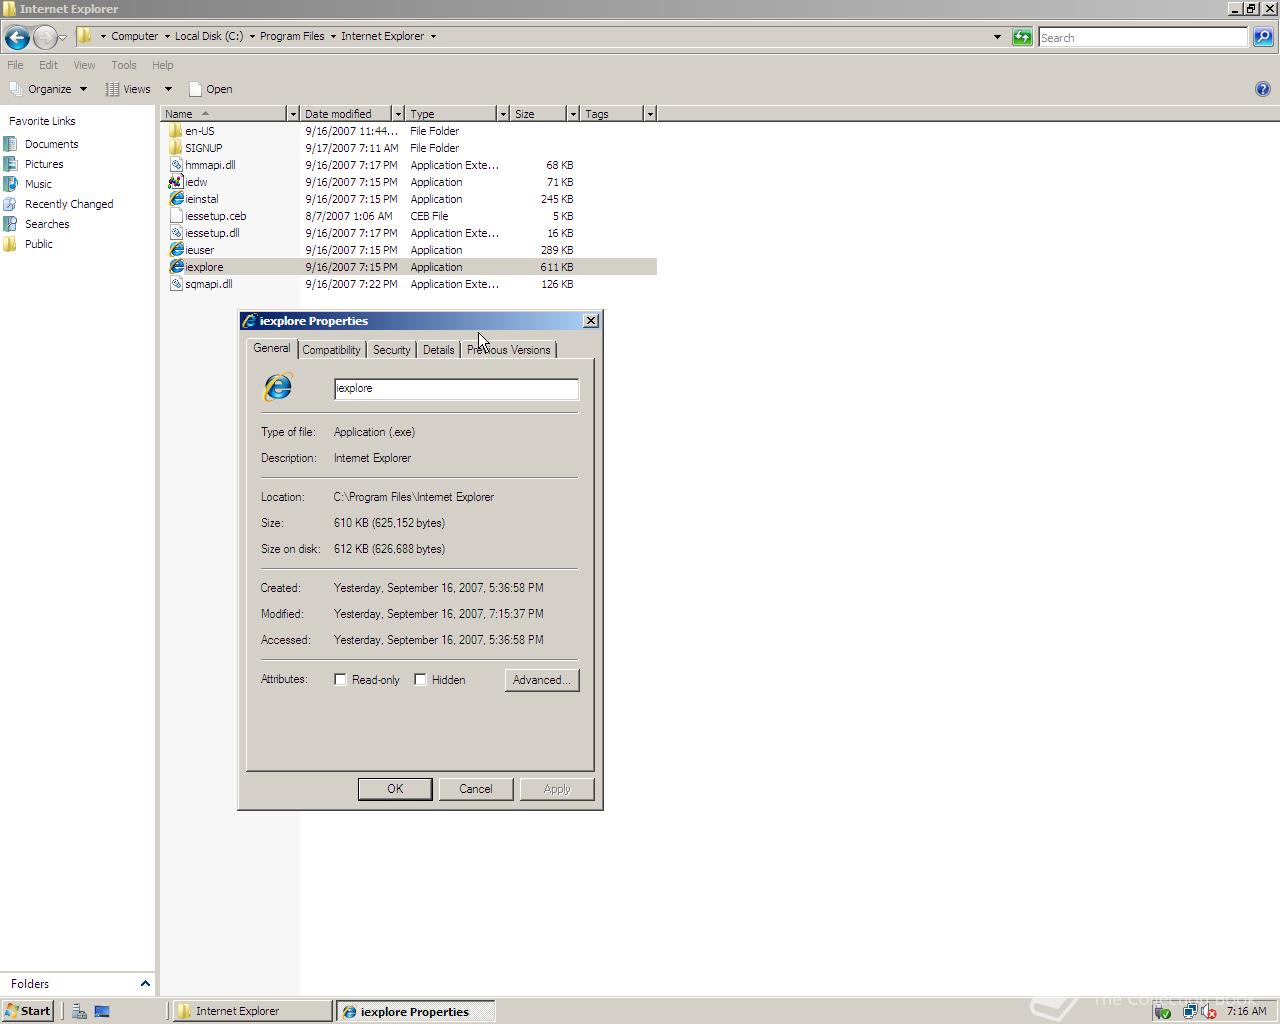
Task: Click OK in iexplore Properties
Action: tap(395, 789)
